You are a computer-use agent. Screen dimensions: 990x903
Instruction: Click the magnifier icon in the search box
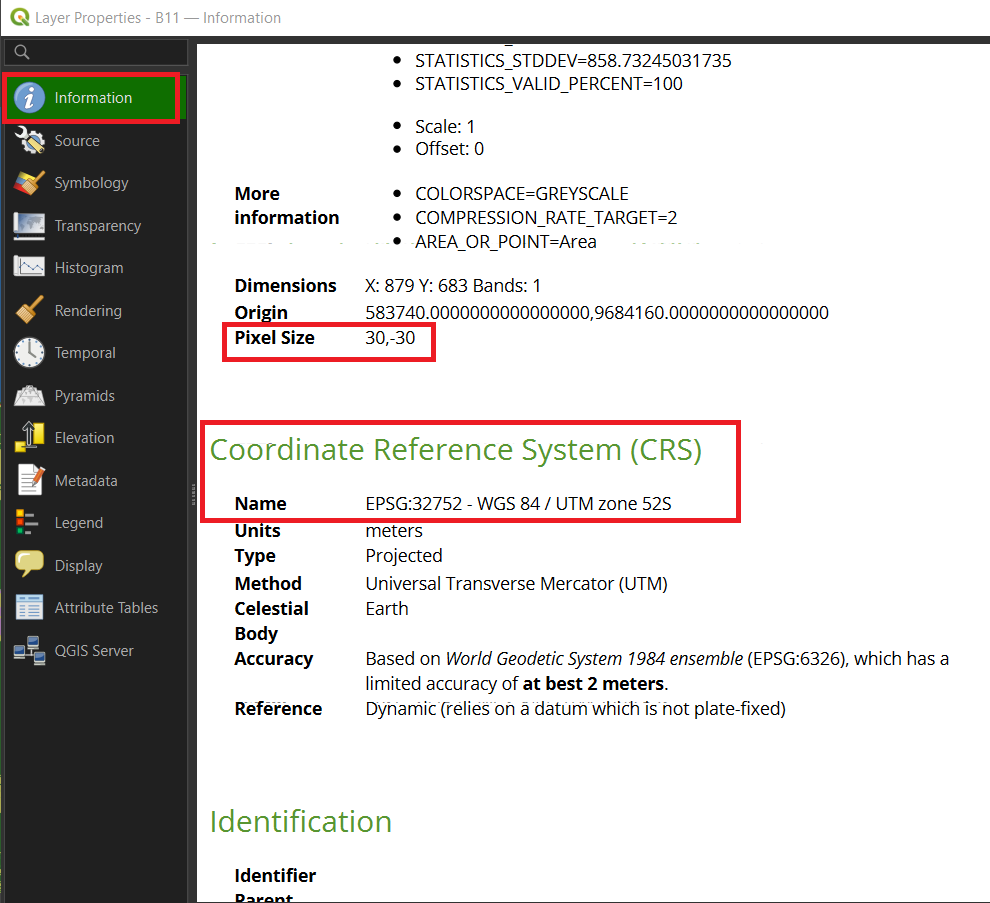click(21, 52)
